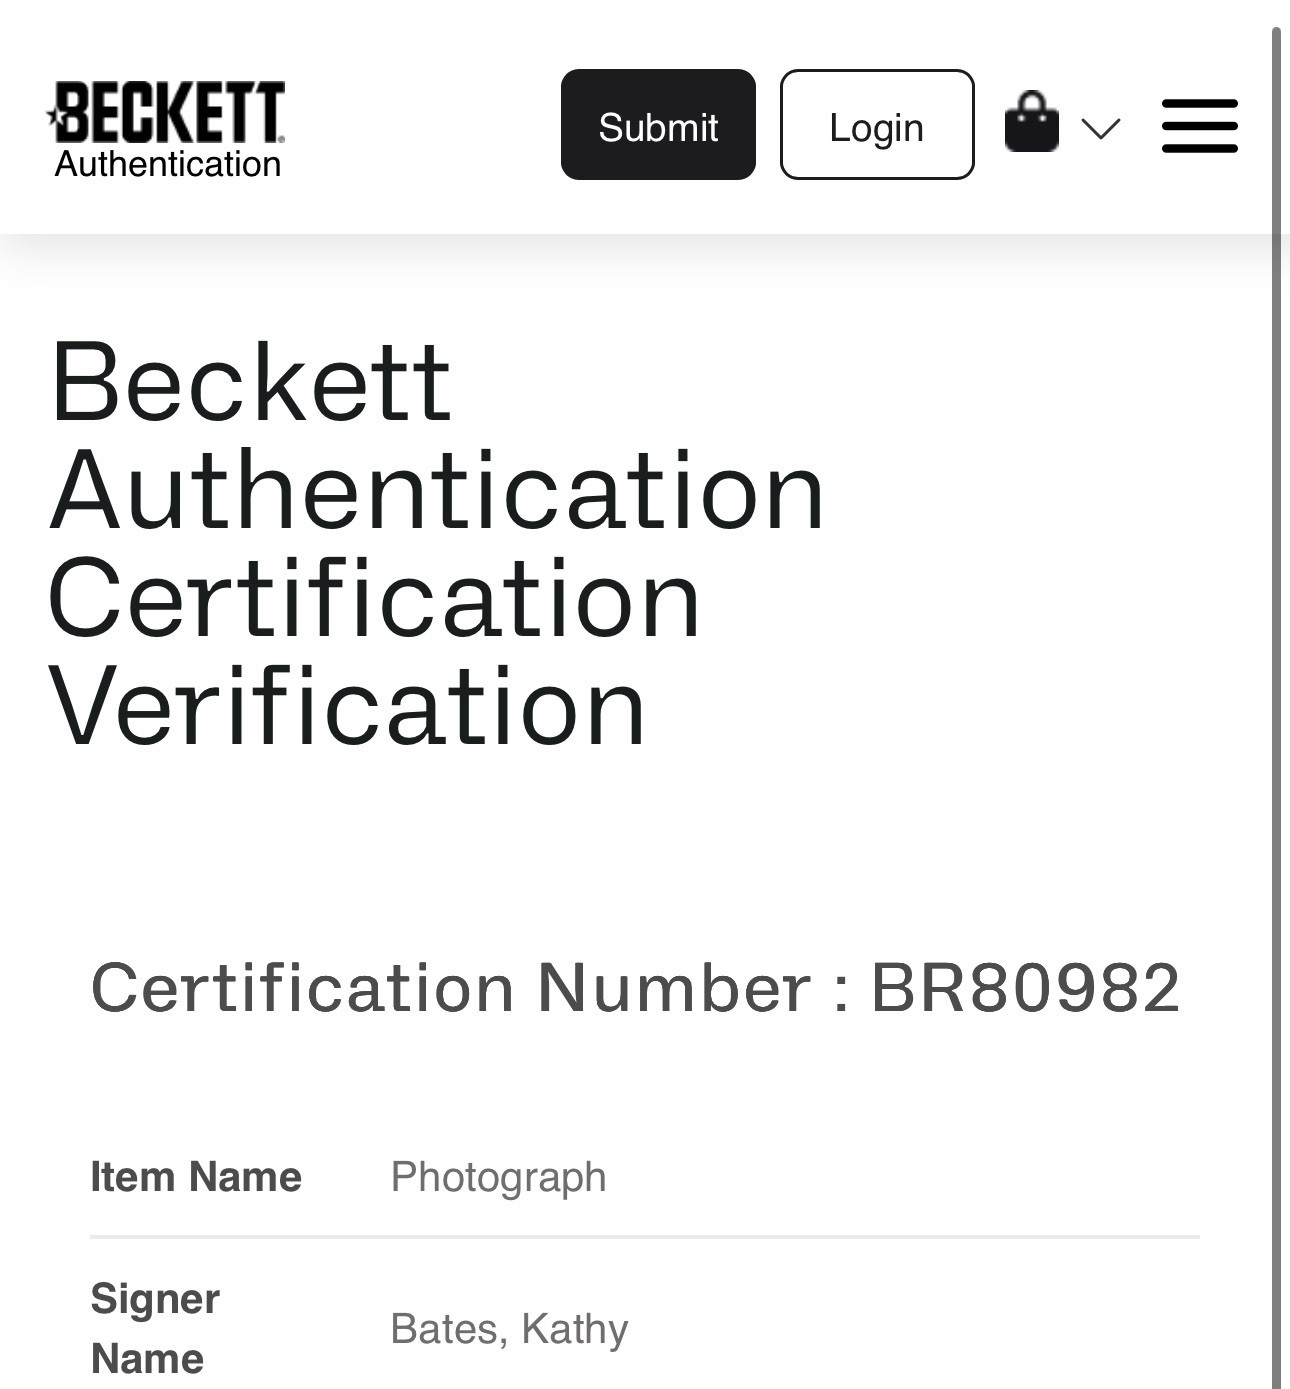This screenshot has width=1290, height=1389.
Task: Click the Submit button
Action: point(658,125)
